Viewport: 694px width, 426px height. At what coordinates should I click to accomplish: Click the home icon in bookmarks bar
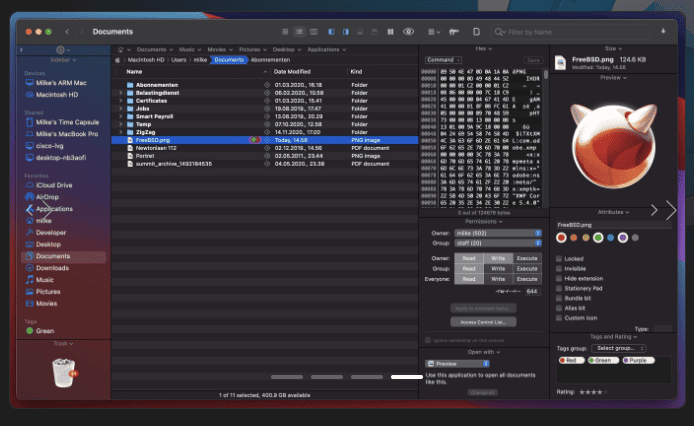click(x=120, y=50)
